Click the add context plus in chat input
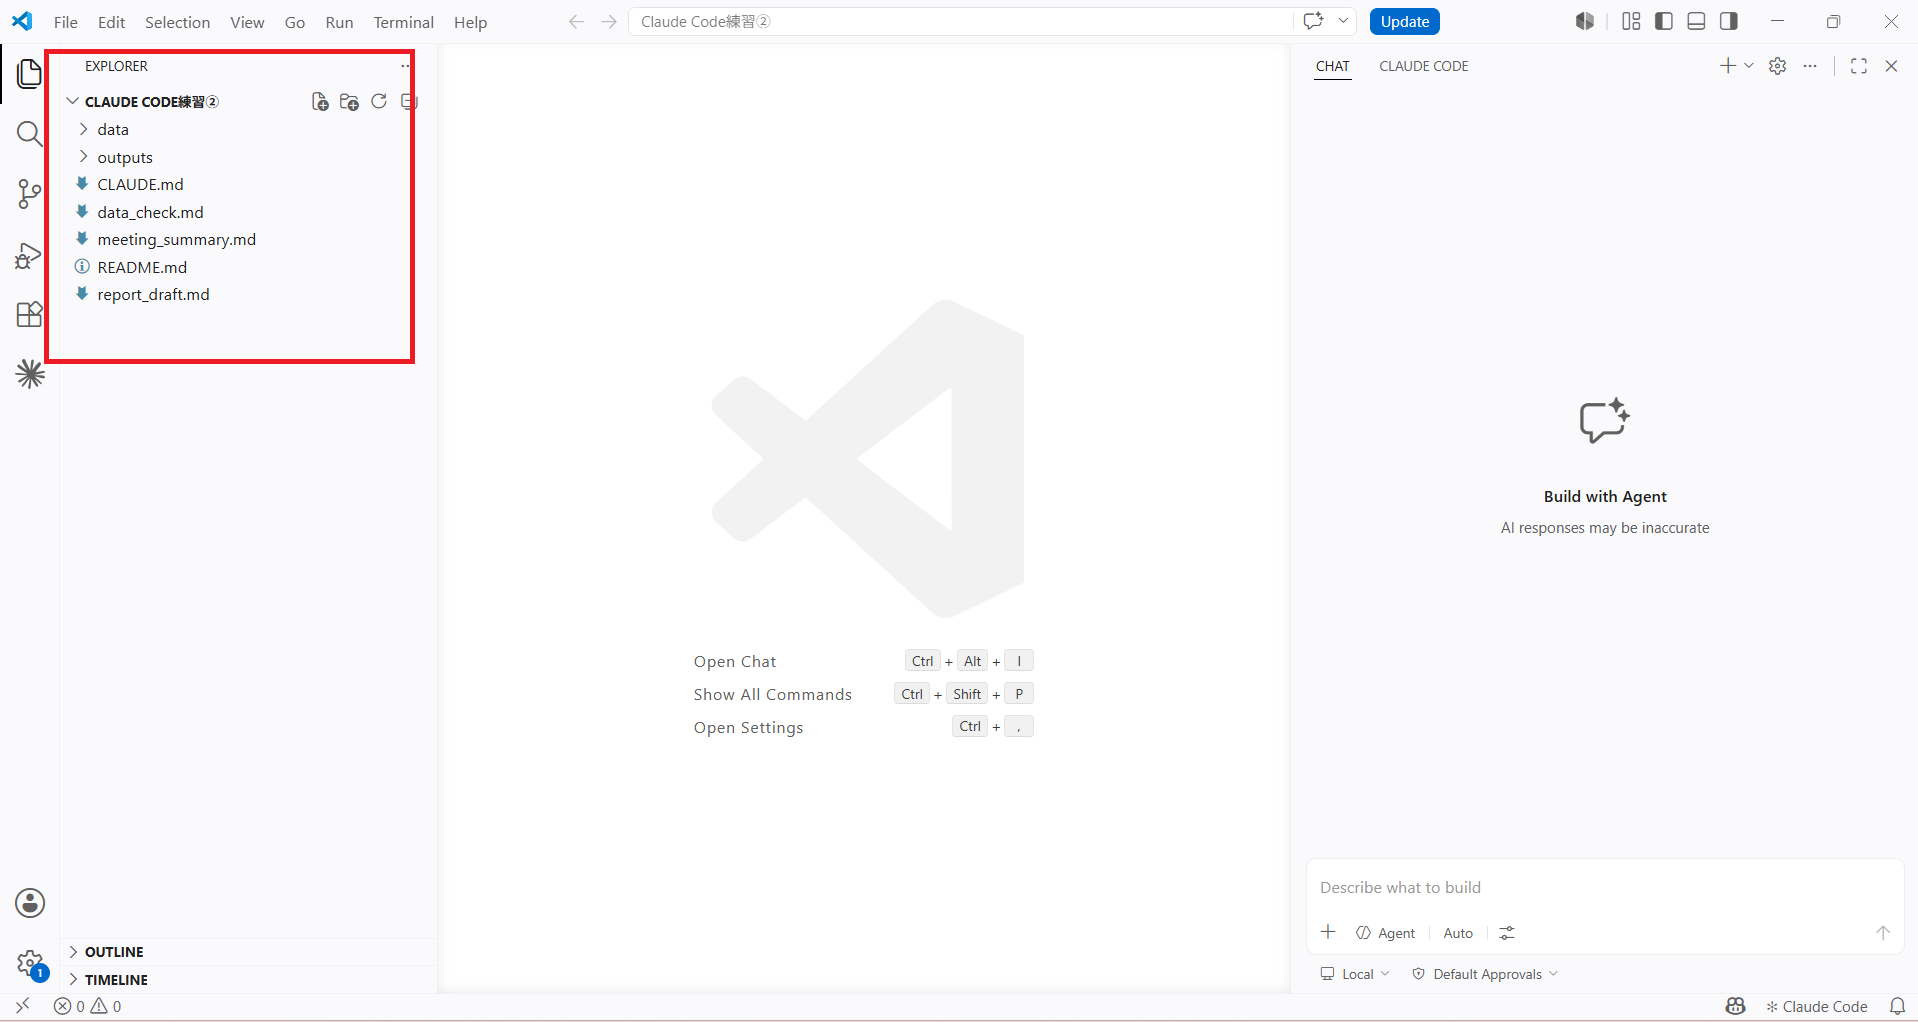 (x=1328, y=932)
